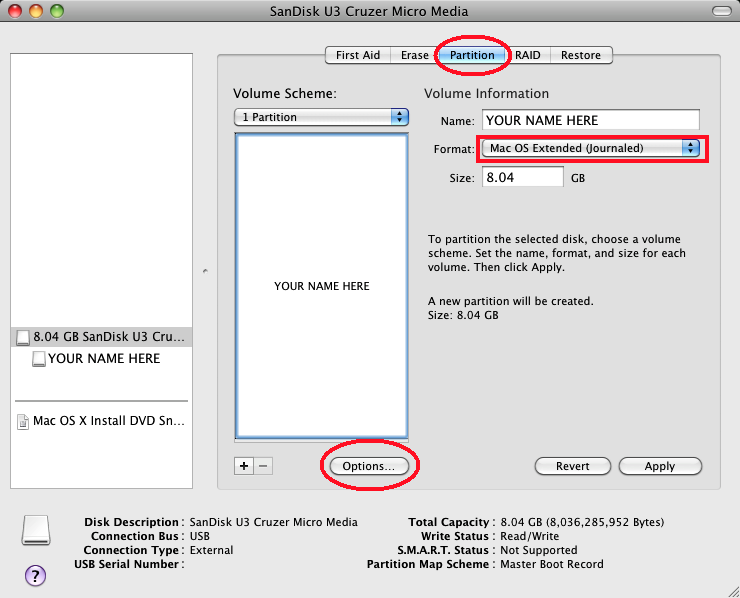The image size is (740, 598).
Task: Click Disk Description SanDisk U3 Cruzer text
Action: pyautogui.click(x=273, y=522)
